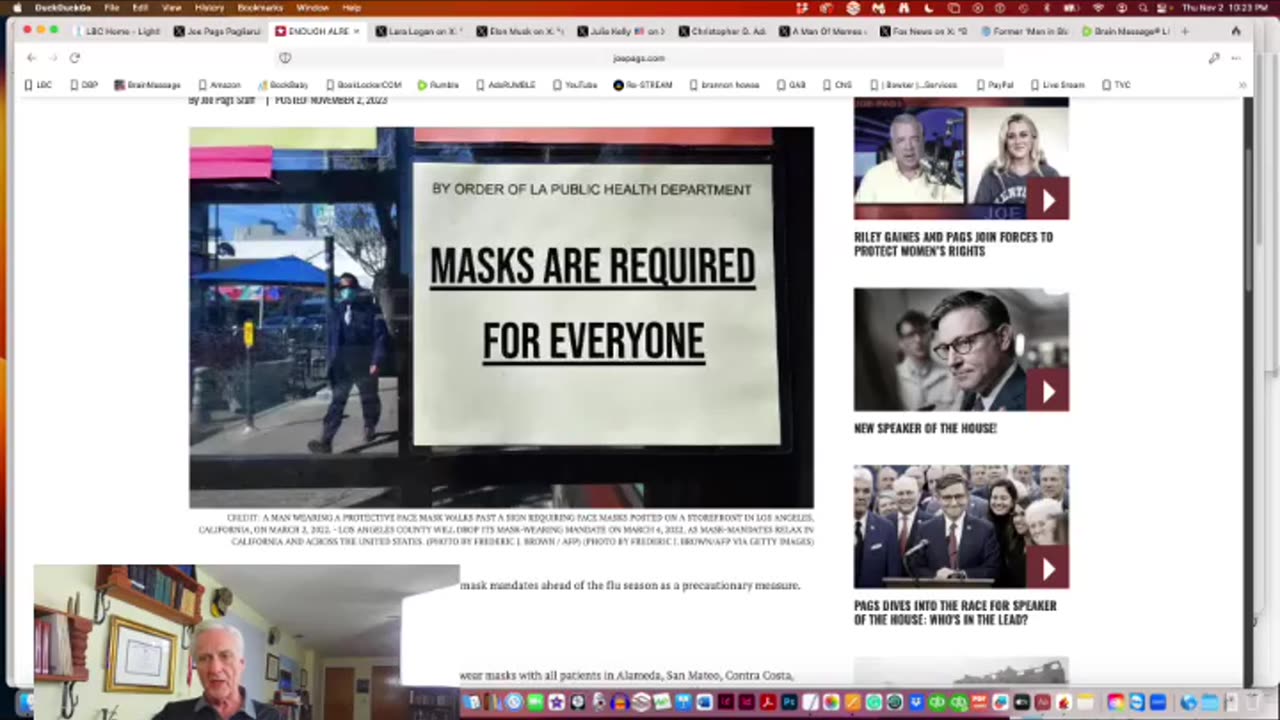Open FaceTime from the dock
This screenshot has height=720, width=1280.
pos(535,702)
